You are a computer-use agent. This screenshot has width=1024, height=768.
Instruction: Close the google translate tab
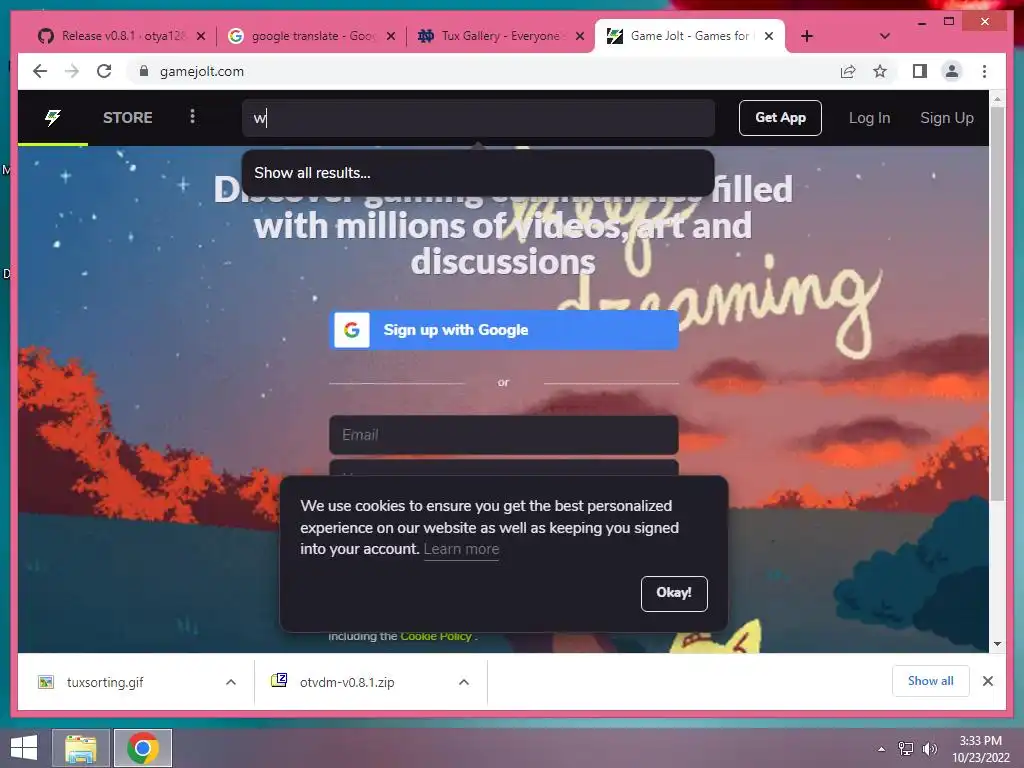391,36
